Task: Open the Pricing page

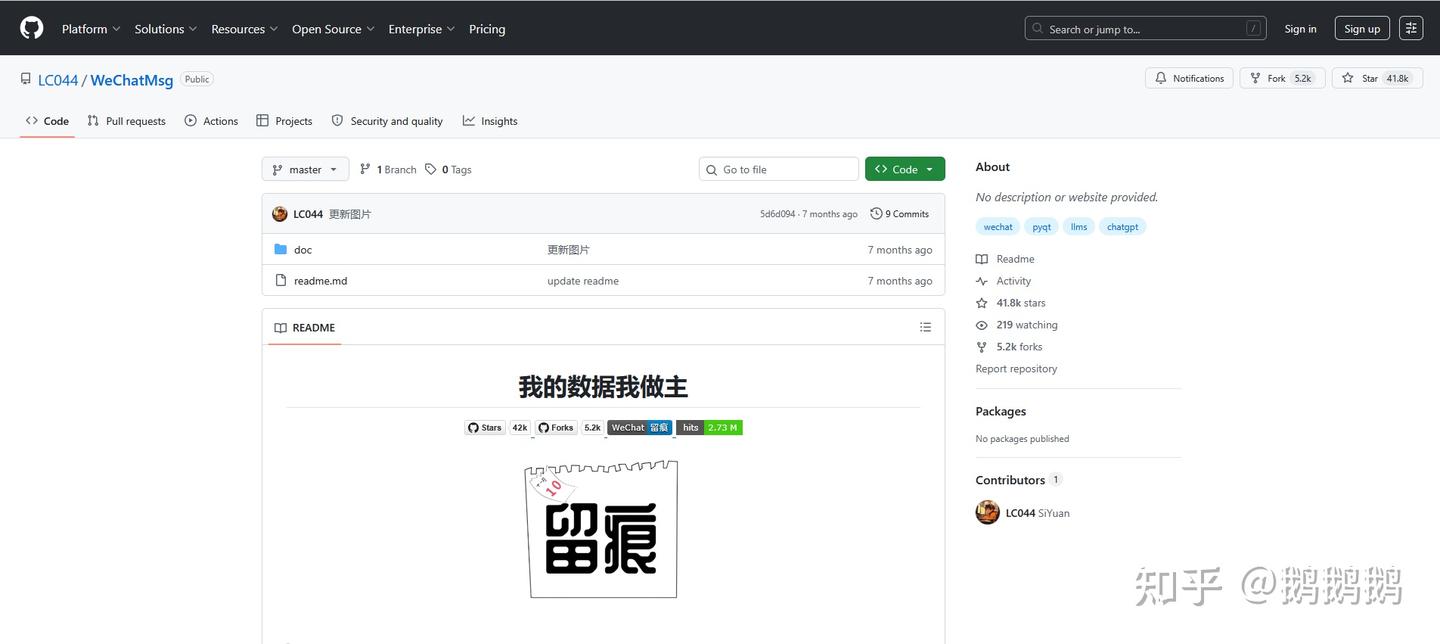Action: coord(487,29)
